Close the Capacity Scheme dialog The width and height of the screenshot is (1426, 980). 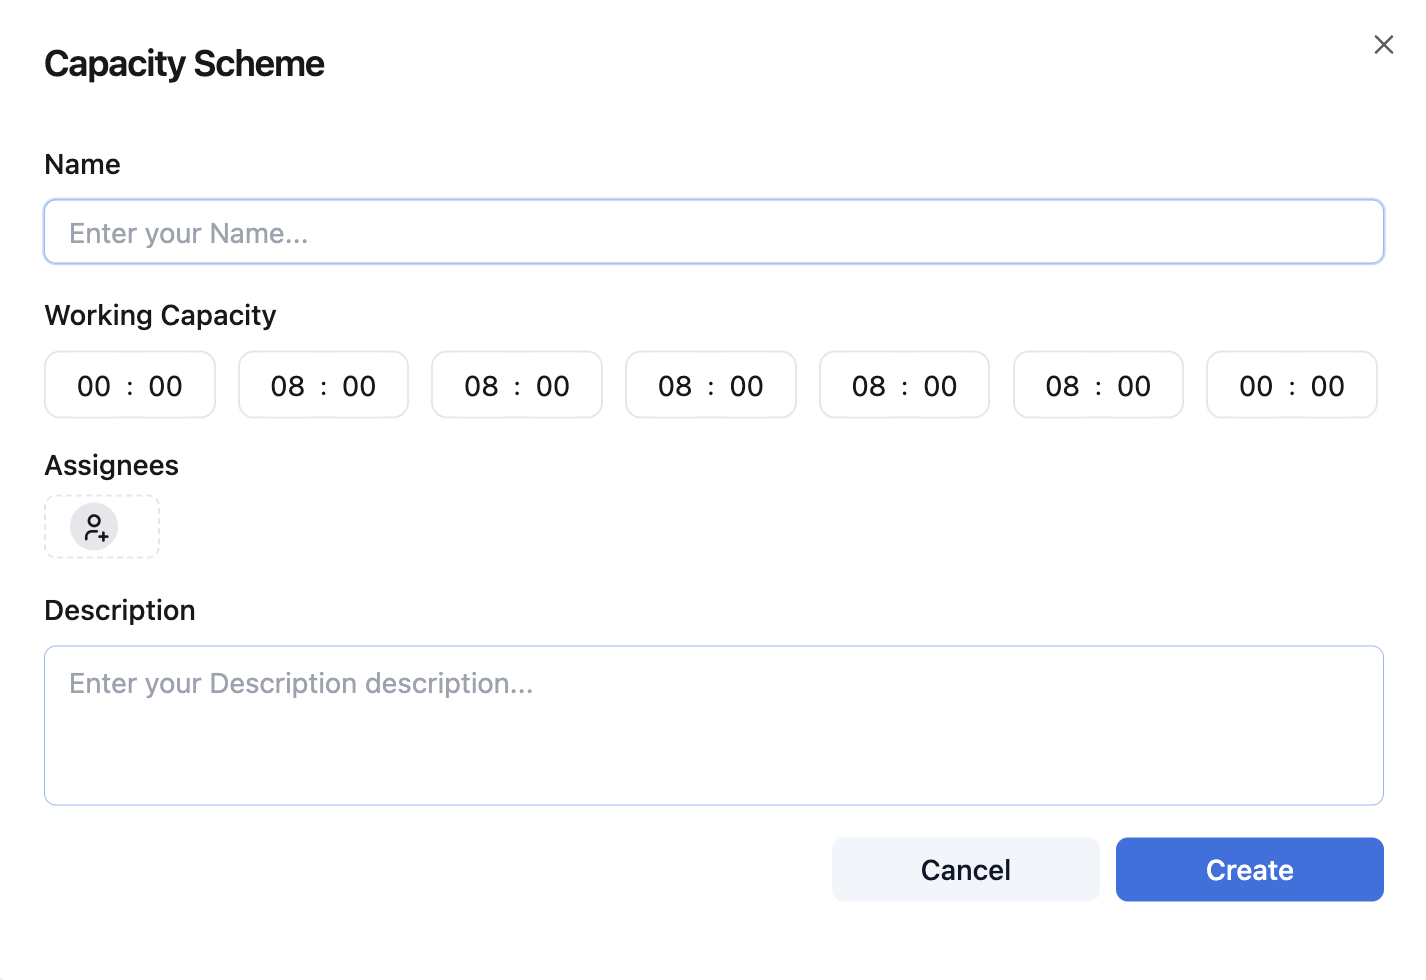click(x=1384, y=44)
